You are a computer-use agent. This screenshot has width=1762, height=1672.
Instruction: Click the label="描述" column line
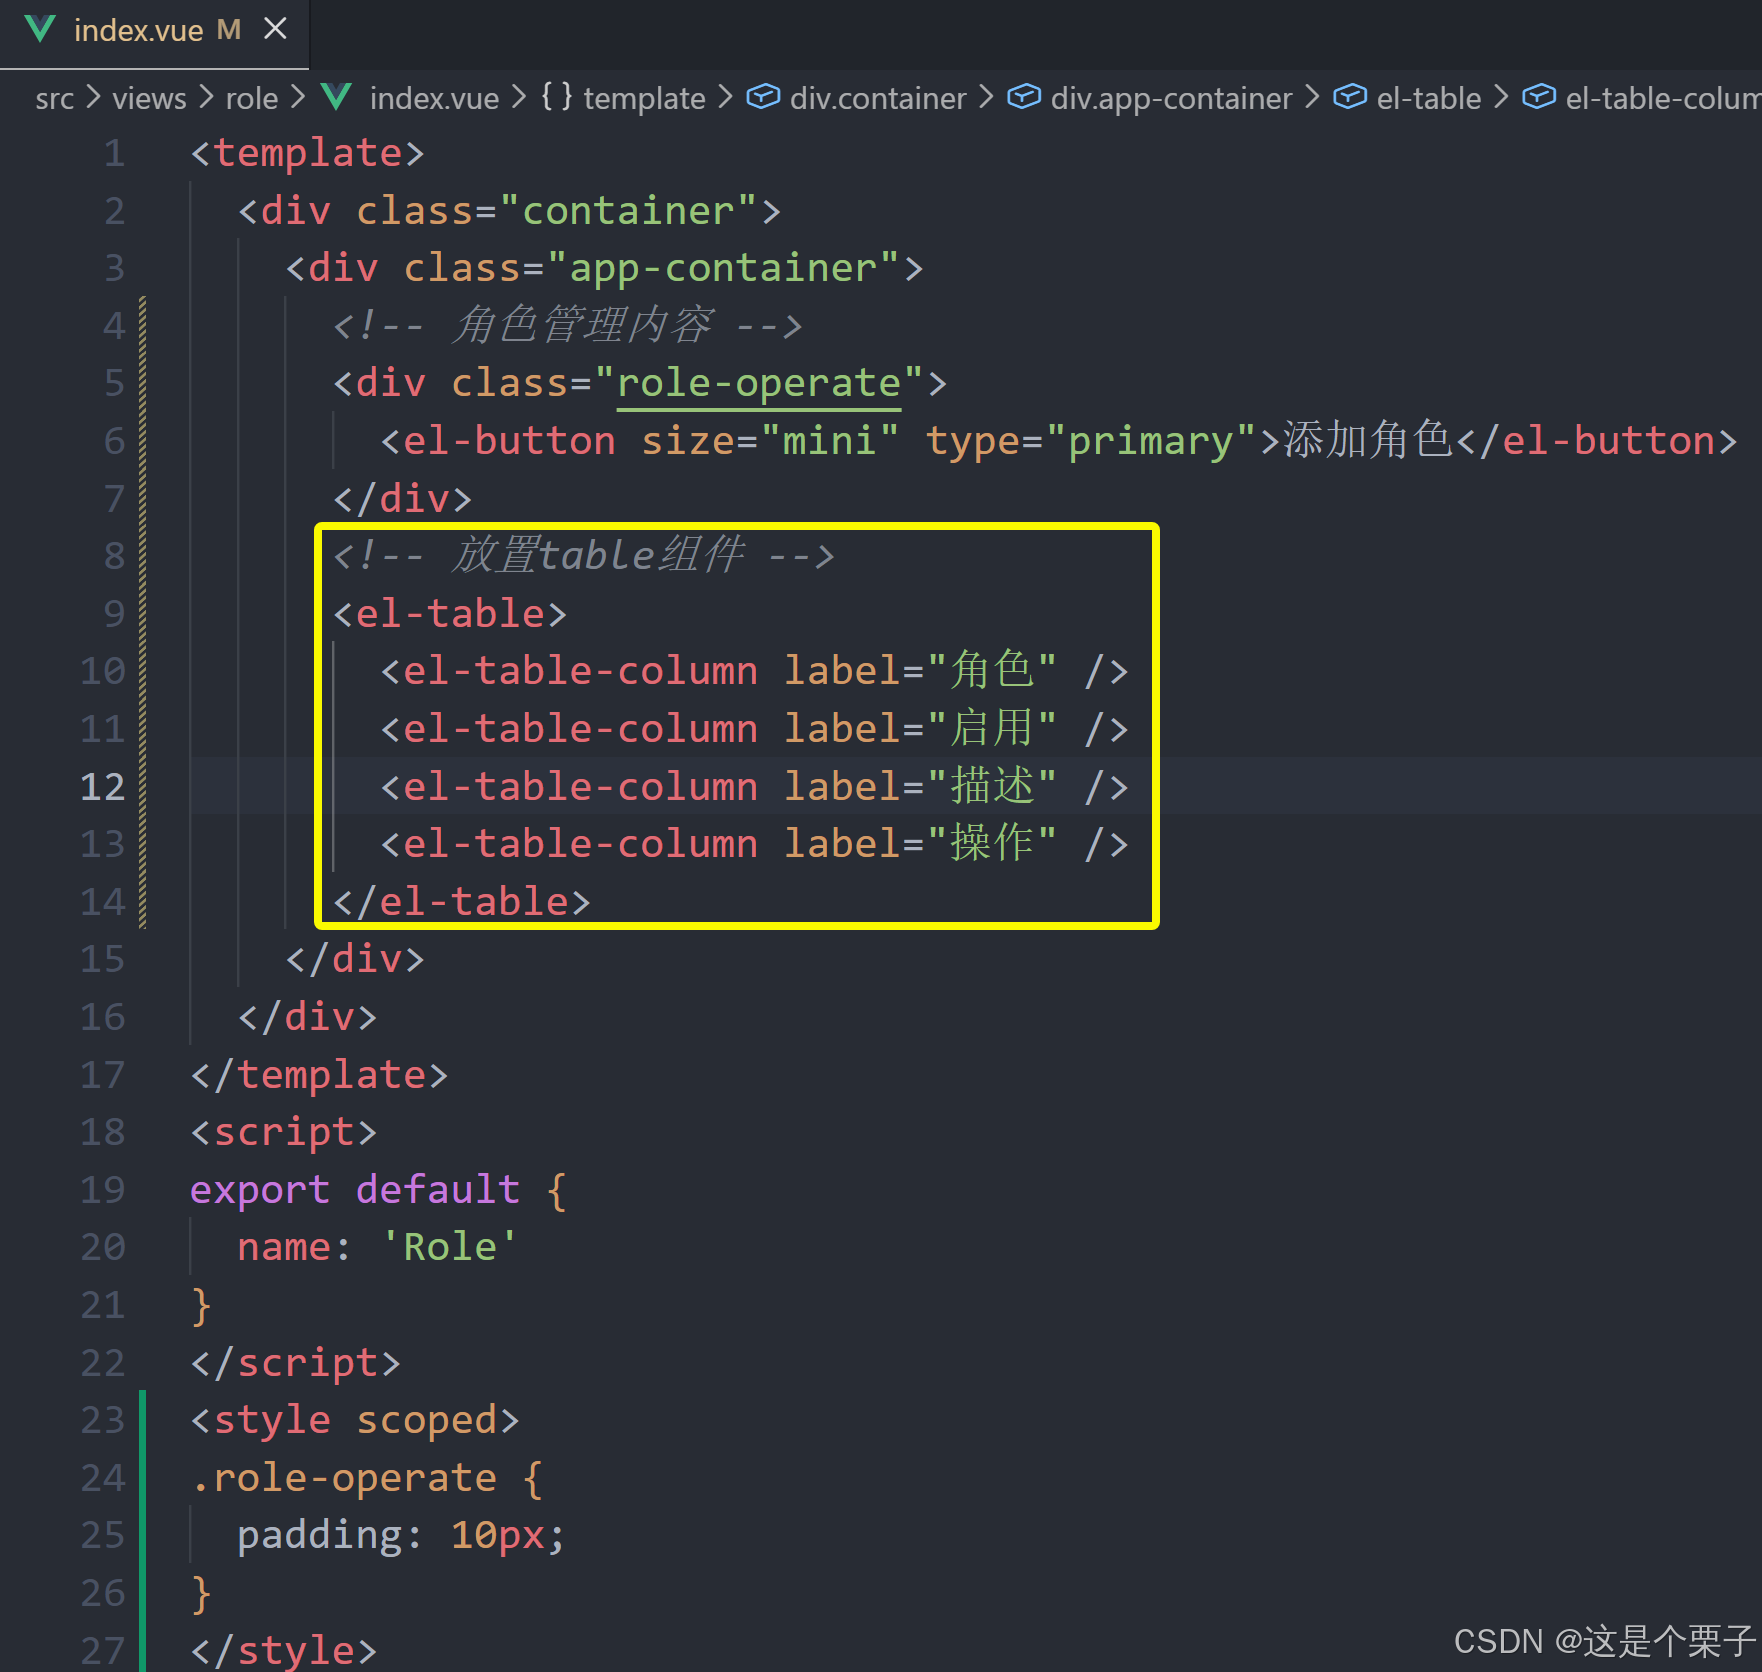point(755,787)
